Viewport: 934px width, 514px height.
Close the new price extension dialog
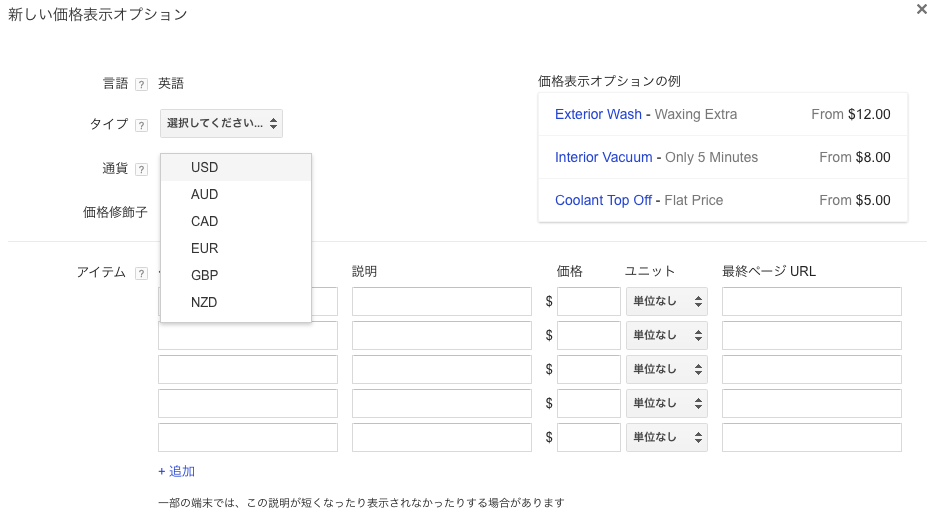tap(921, 9)
